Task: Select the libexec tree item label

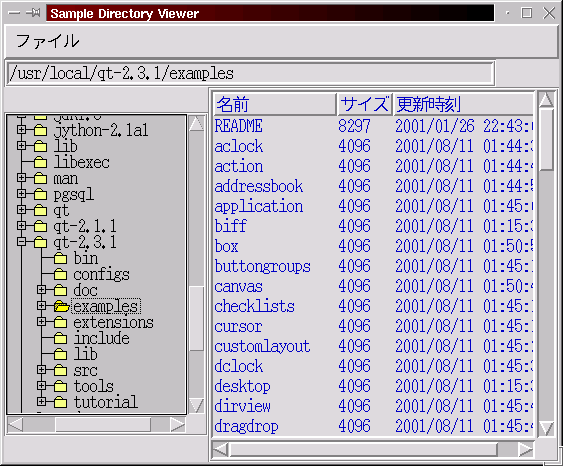Action: pos(82,162)
